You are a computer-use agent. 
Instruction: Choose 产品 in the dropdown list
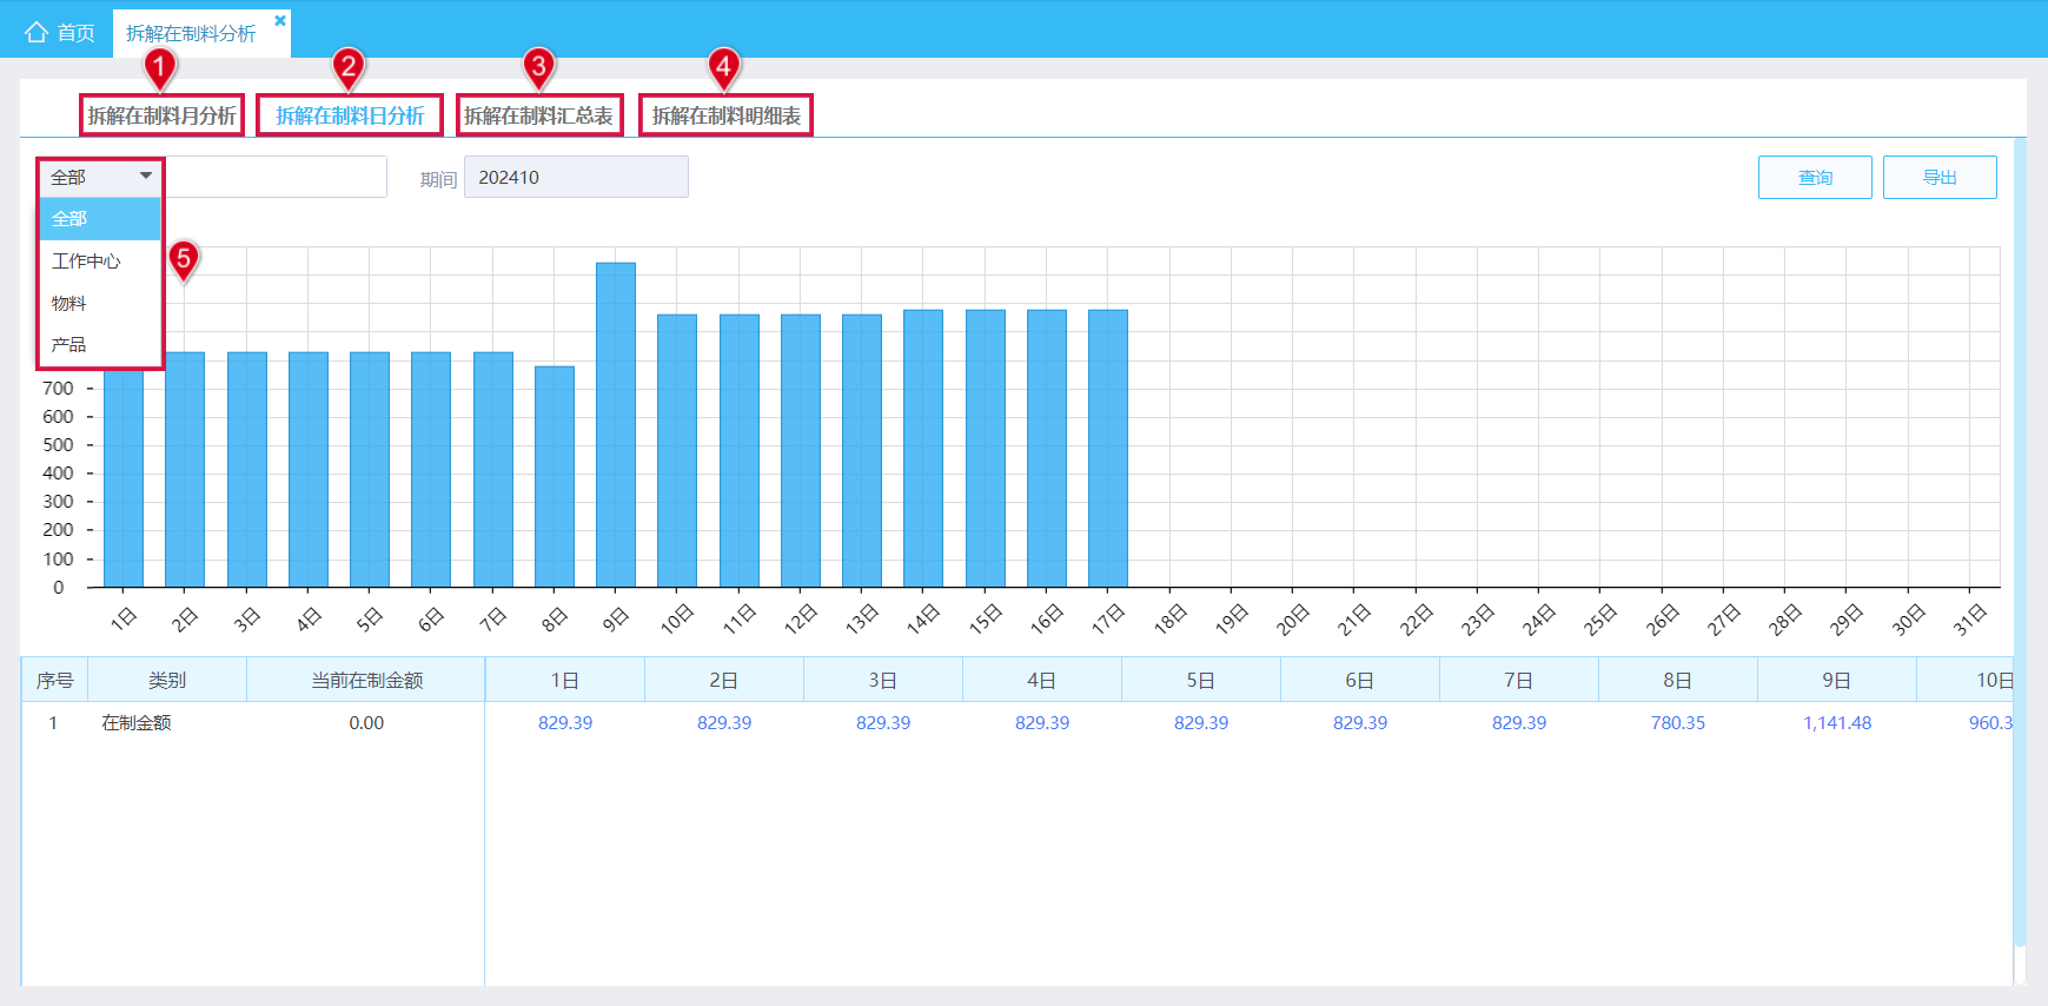tap(100, 345)
